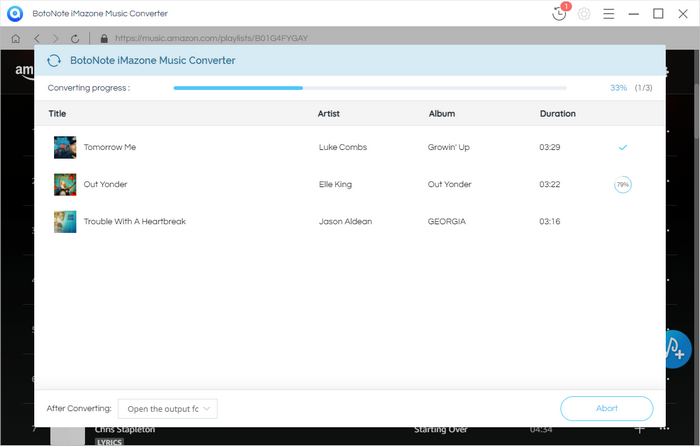Click the BotoNote app logo icon

coord(15,13)
